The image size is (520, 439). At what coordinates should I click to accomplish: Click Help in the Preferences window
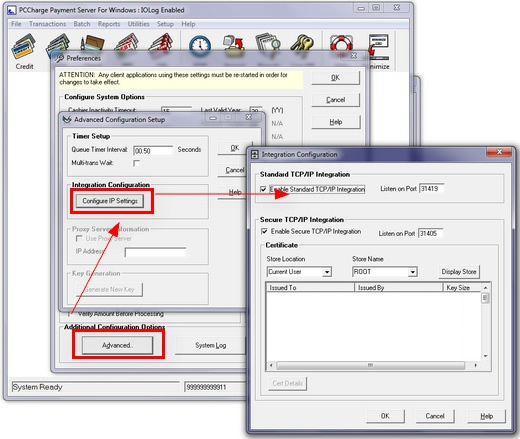tap(335, 122)
